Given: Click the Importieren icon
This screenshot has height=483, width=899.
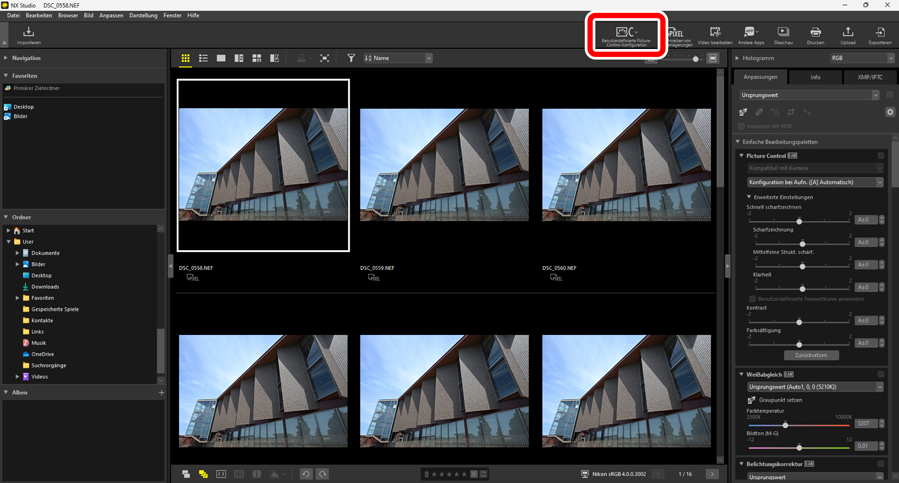Looking at the screenshot, I should pos(29,35).
